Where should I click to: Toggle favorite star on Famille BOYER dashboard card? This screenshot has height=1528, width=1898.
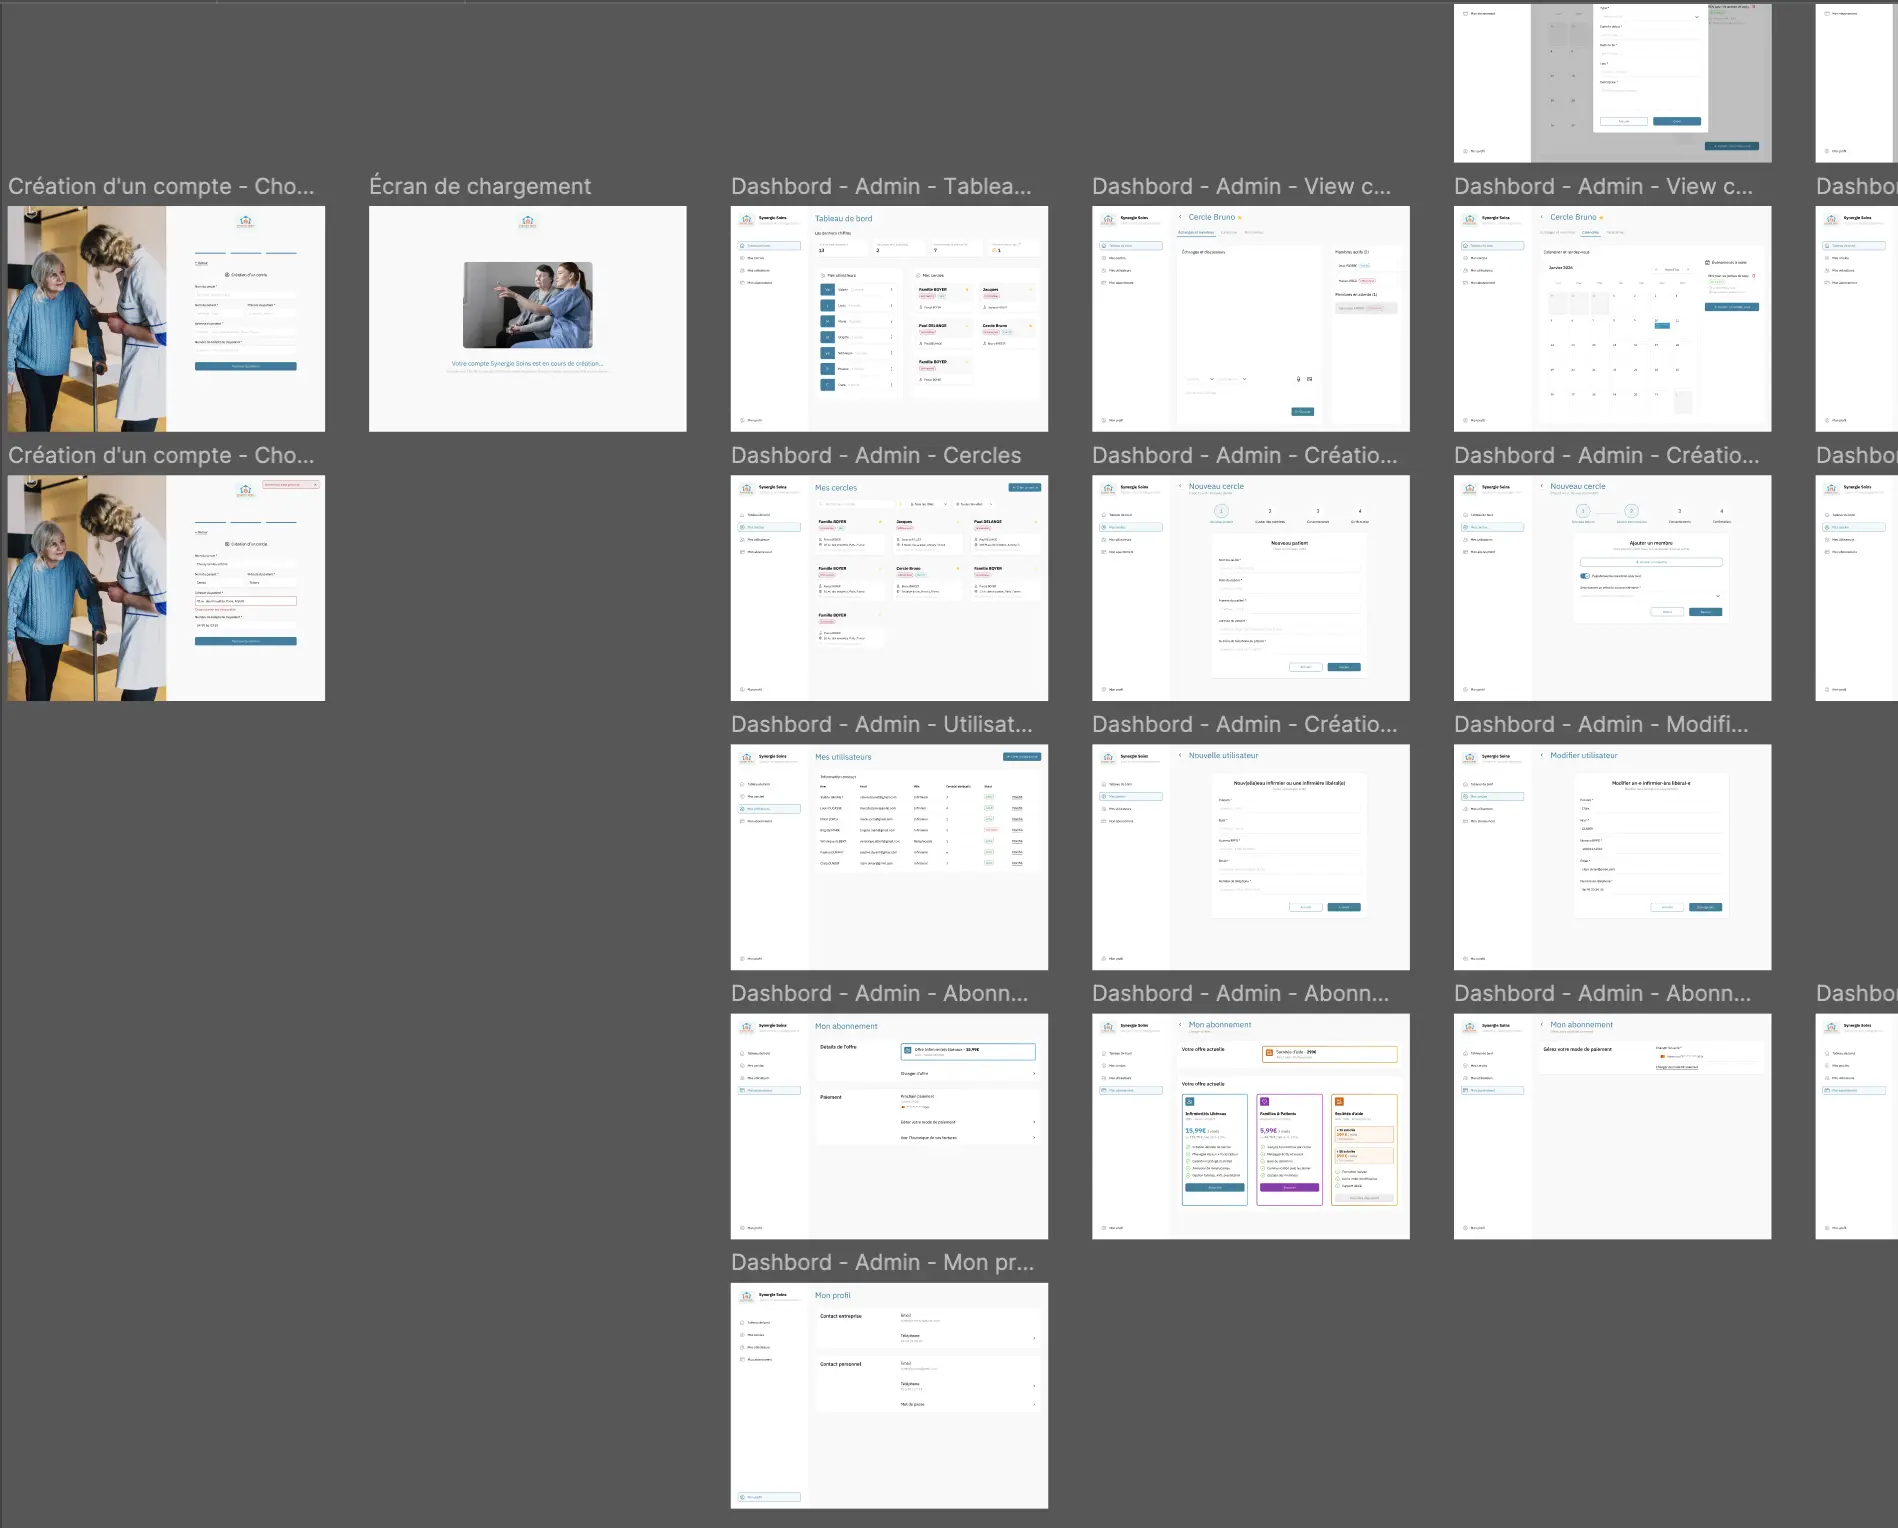tap(967, 290)
